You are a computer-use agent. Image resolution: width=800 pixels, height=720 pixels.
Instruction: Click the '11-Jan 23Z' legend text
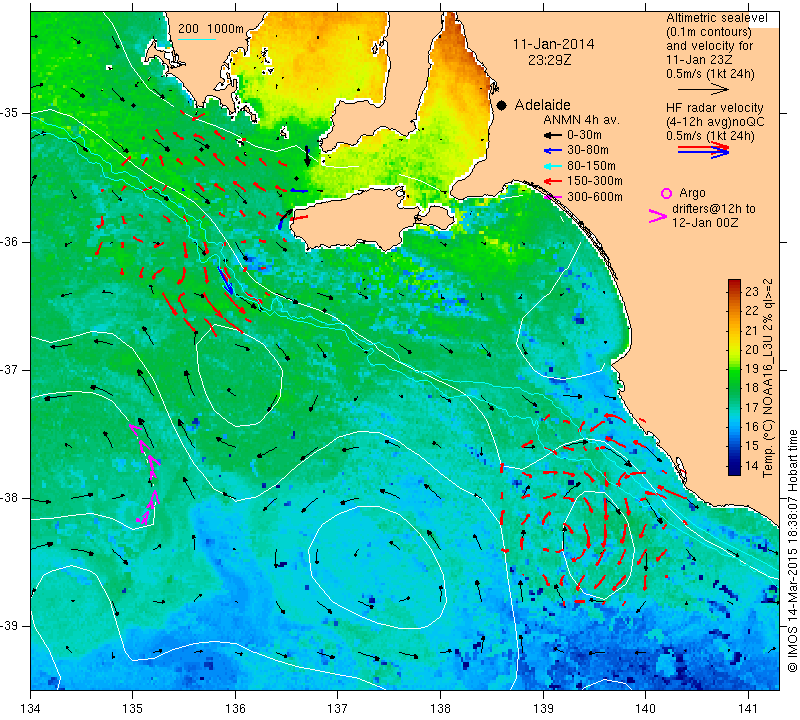[x=699, y=60]
